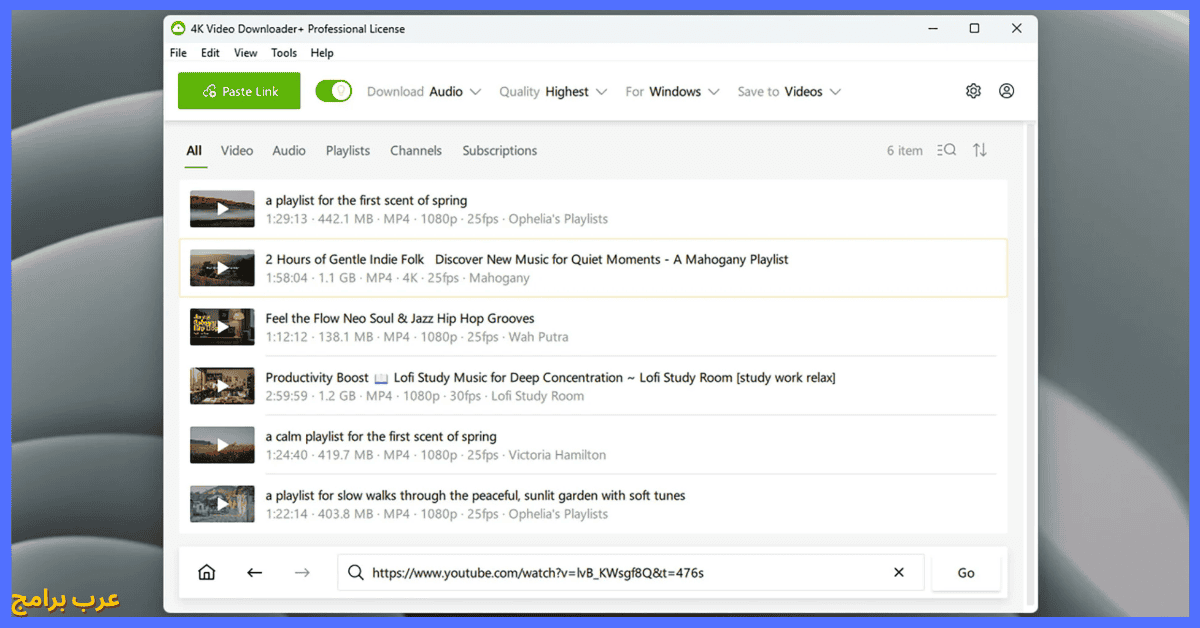The height and width of the screenshot is (628, 1200).
Task: Close the 4K Video Downloader window
Action: pos(1017,29)
